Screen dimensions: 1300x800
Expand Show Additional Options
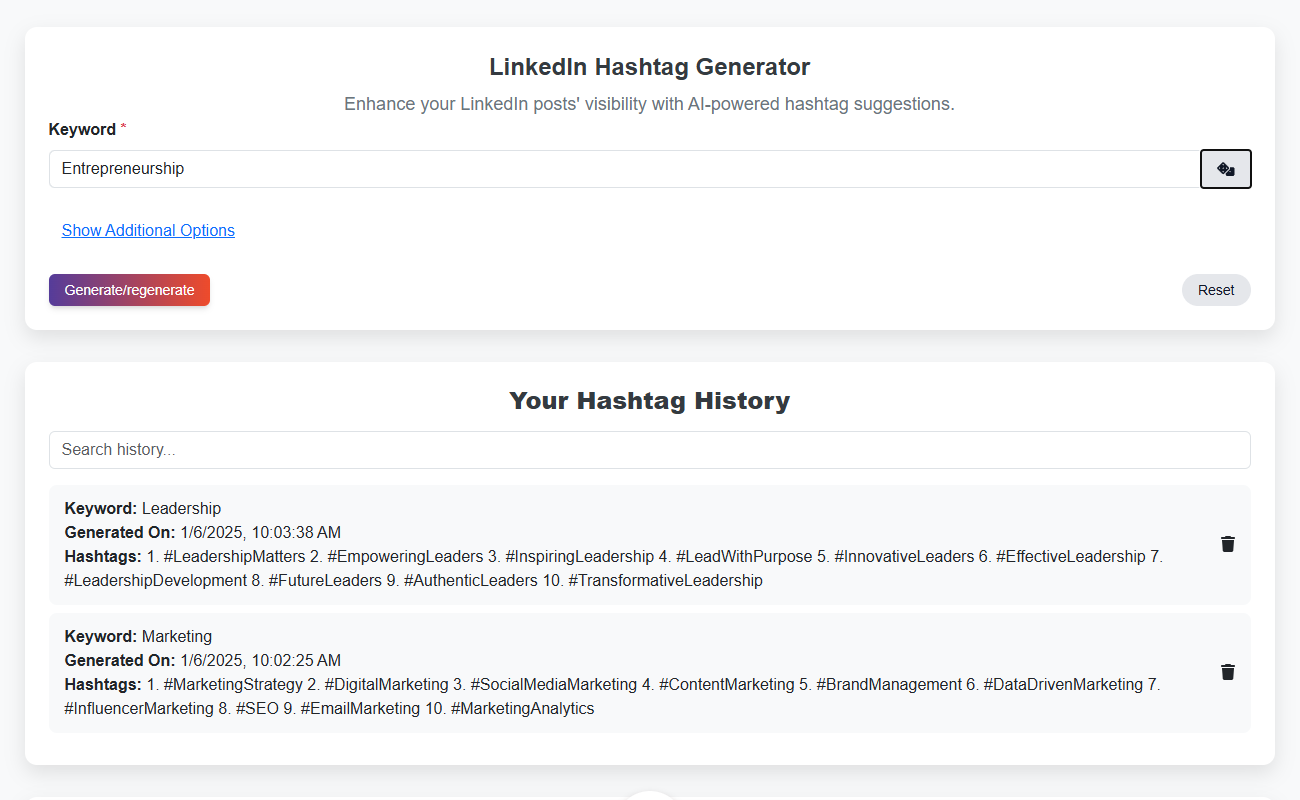click(x=148, y=230)
